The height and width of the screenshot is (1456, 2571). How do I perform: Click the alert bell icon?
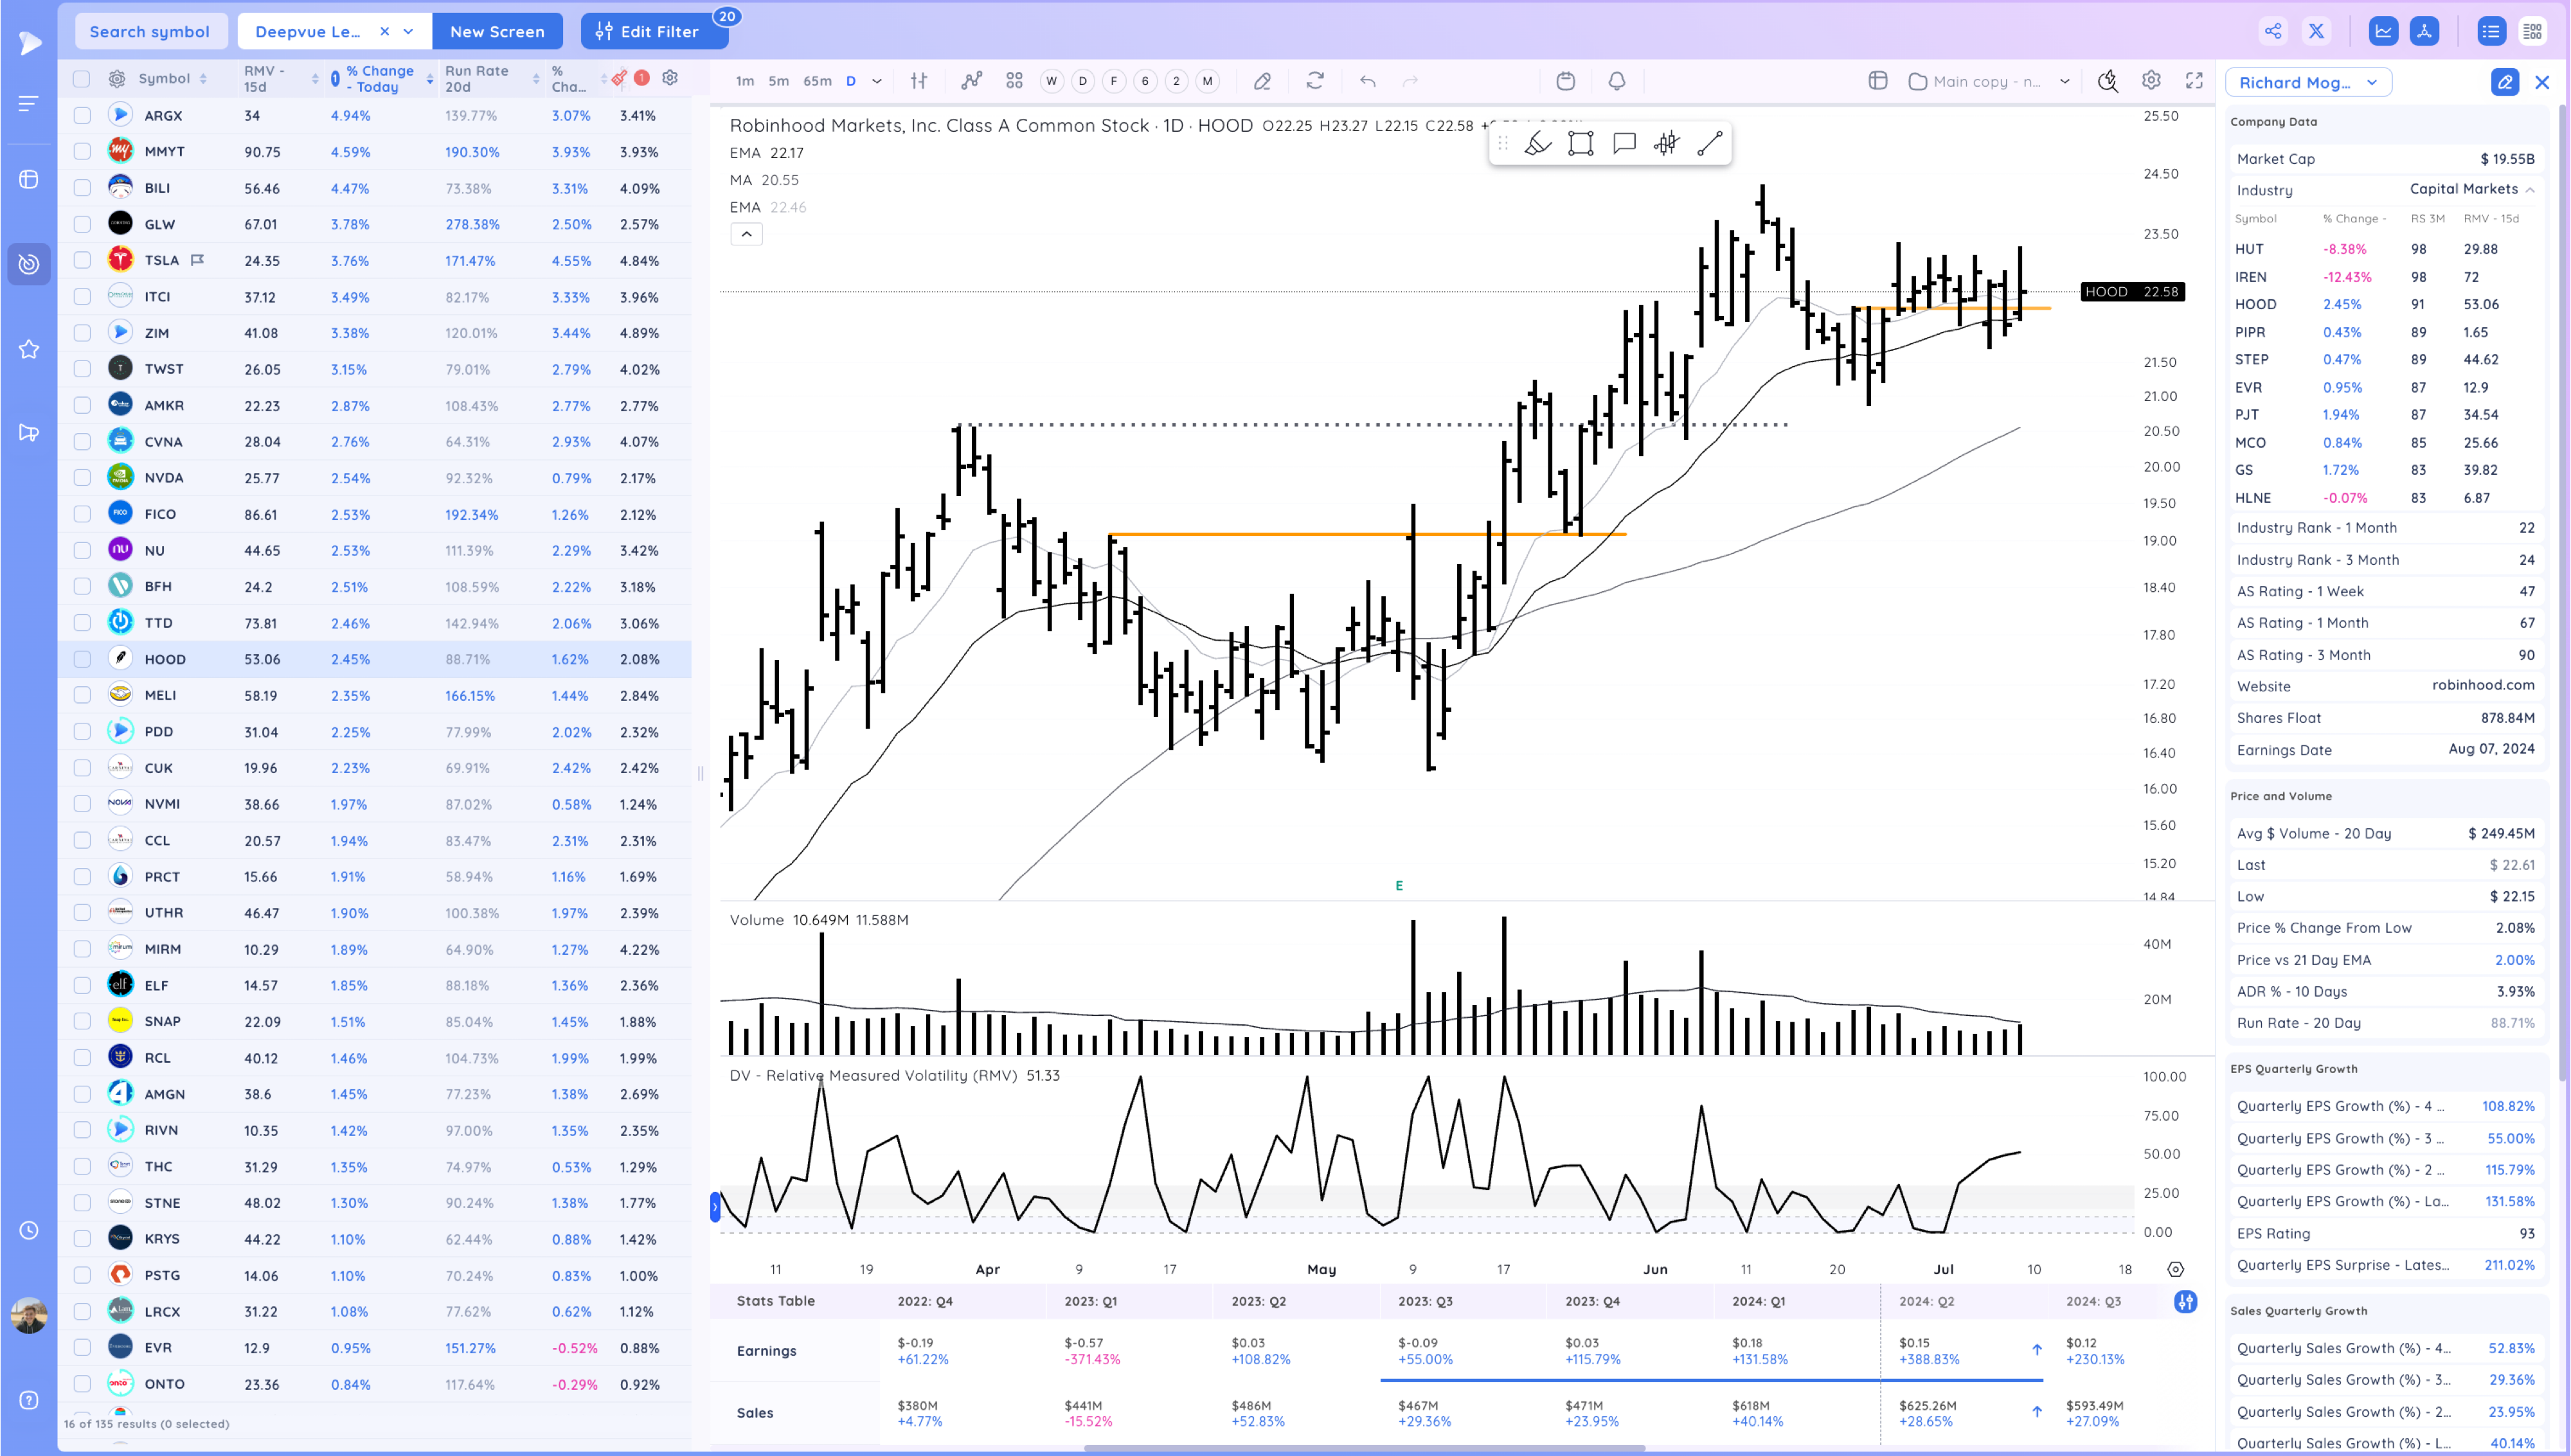(1616, 81)
